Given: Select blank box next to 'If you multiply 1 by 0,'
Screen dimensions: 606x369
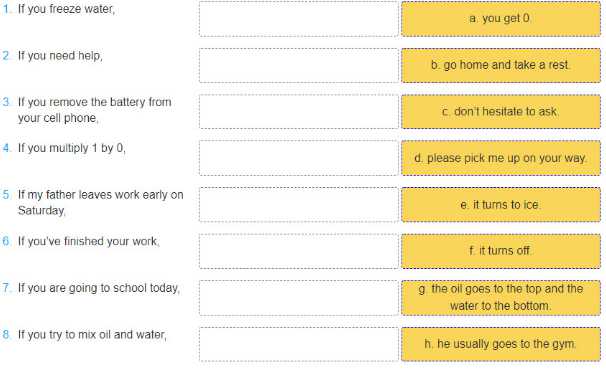Looking at the screenshot, I should pos(299,158).
